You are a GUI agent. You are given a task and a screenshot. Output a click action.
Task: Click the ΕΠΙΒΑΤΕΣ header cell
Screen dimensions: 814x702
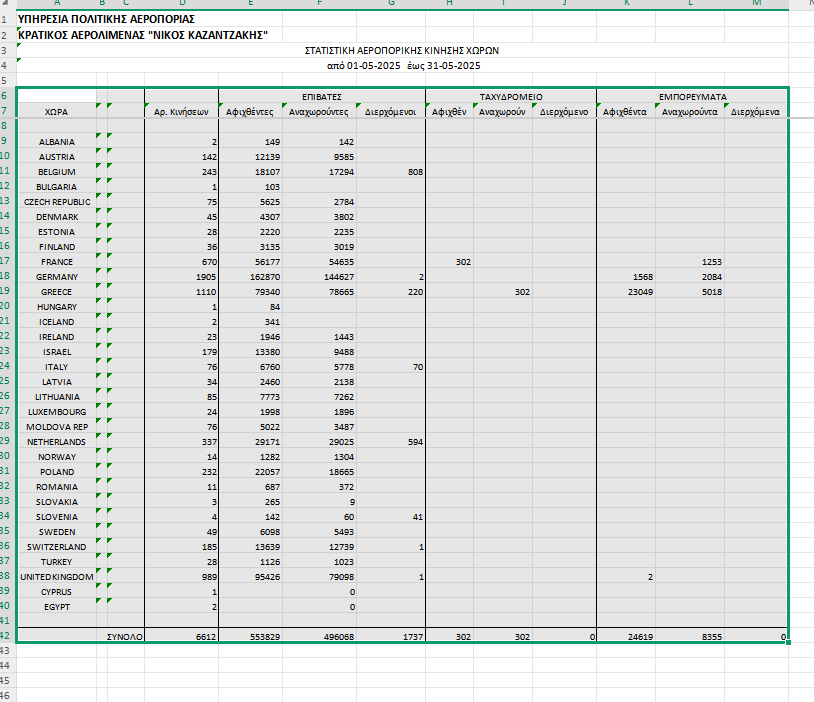click(322, 97)
